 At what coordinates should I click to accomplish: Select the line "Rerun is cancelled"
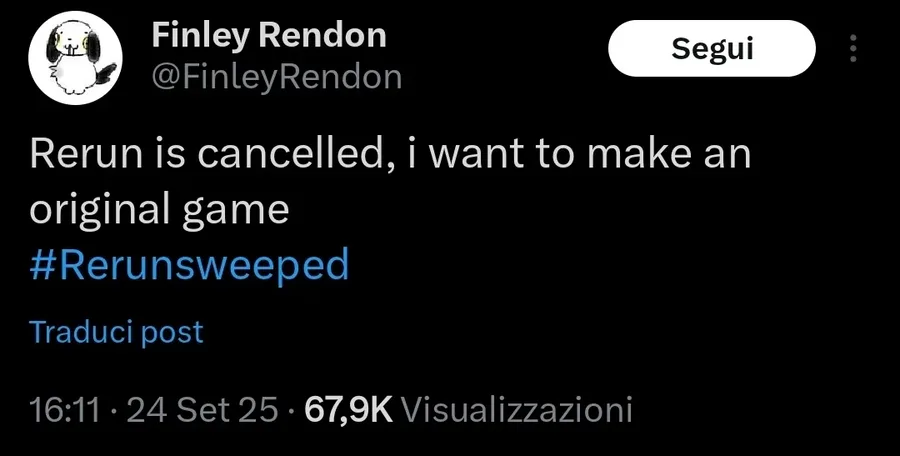[x=213, y=156]
